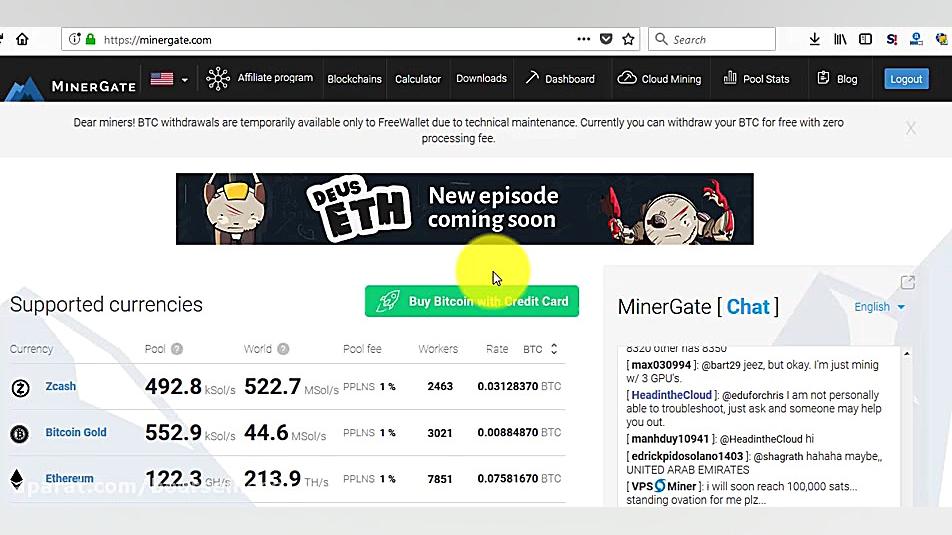Click the Cloud Mining cloud icon
Screen dimensions: 952x535
point(627,78)
